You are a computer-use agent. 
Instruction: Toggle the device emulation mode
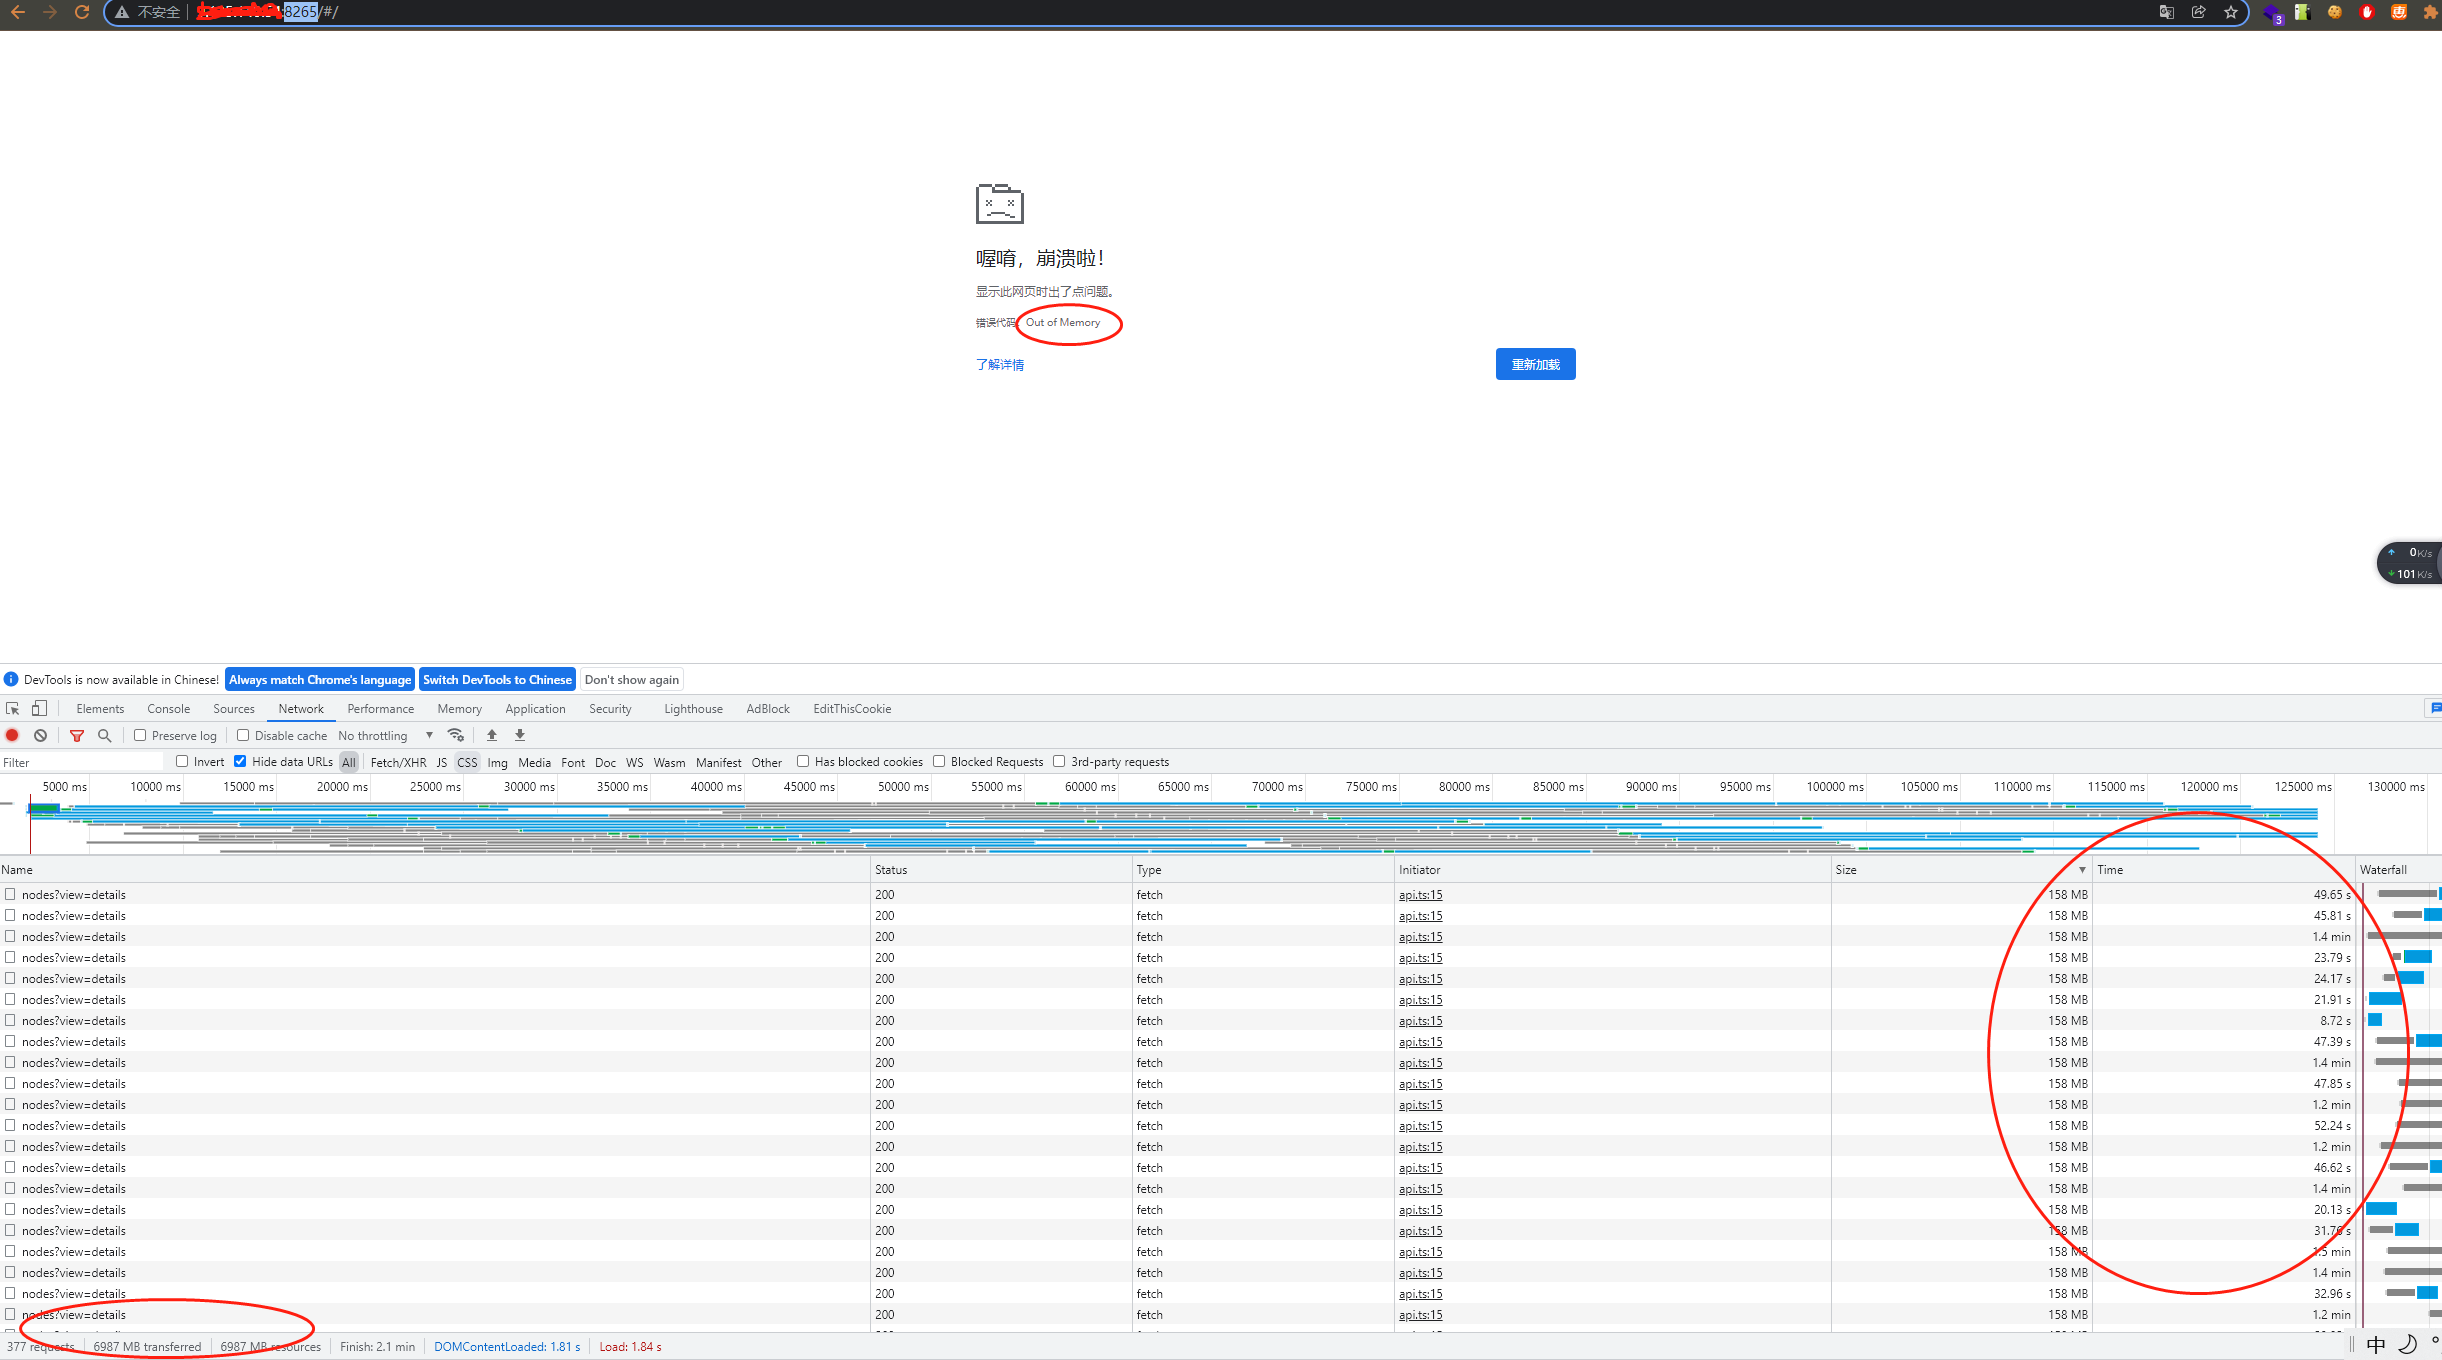click(39, 708)
